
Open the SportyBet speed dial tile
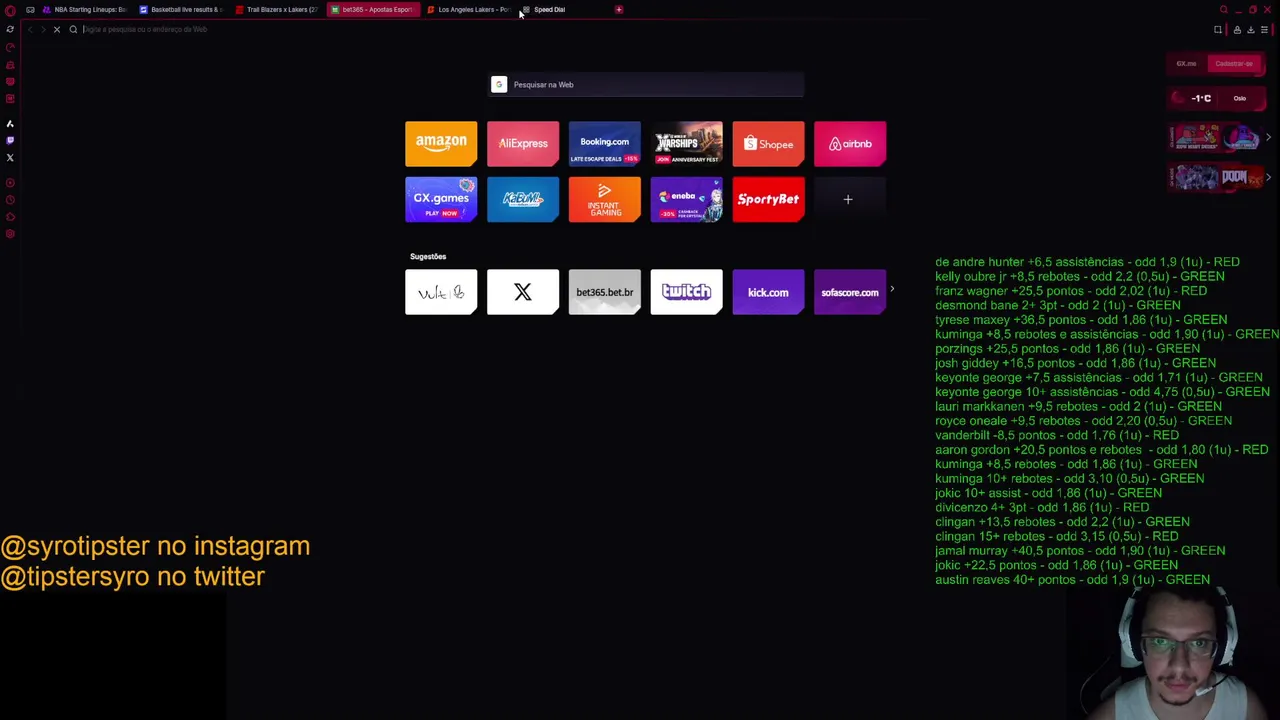768,199
